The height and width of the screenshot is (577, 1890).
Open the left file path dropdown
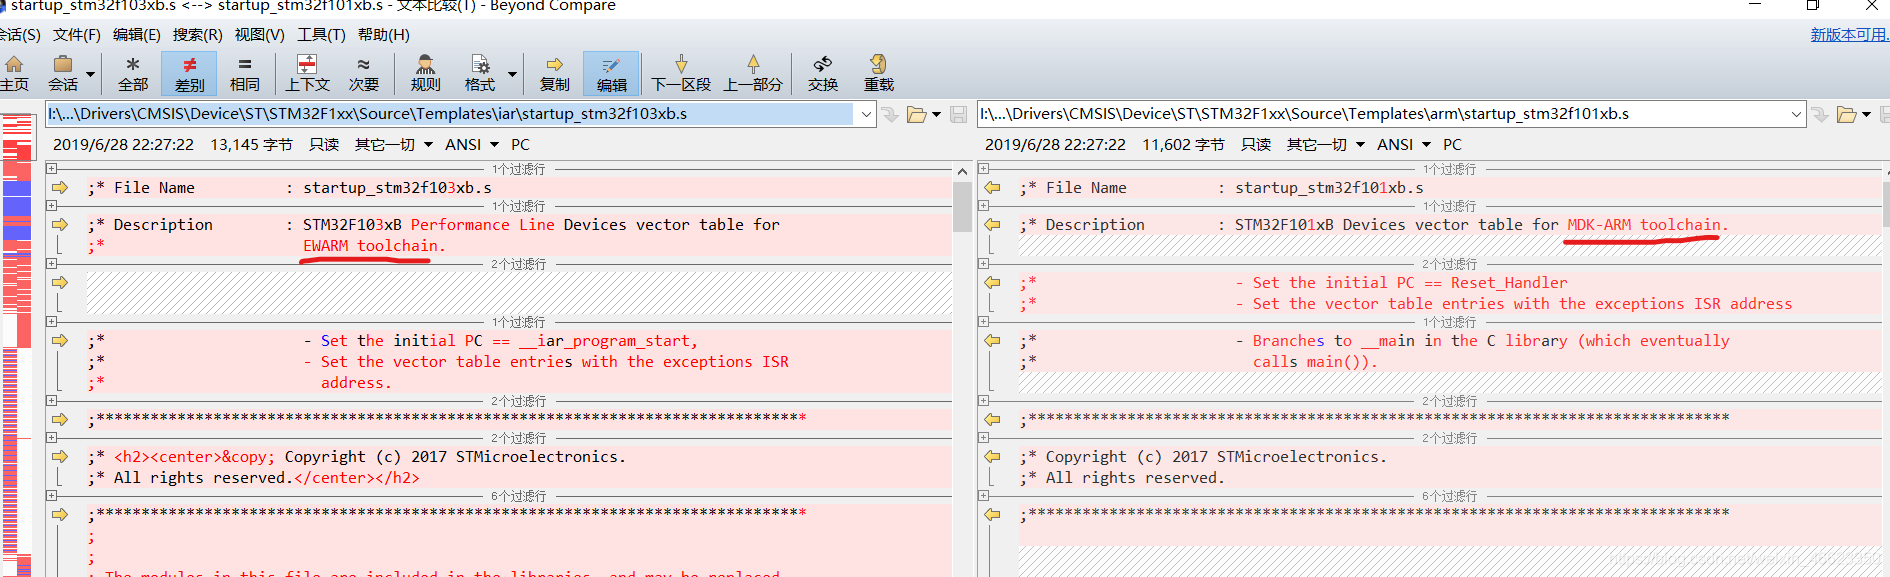click(x=866, y=114)
